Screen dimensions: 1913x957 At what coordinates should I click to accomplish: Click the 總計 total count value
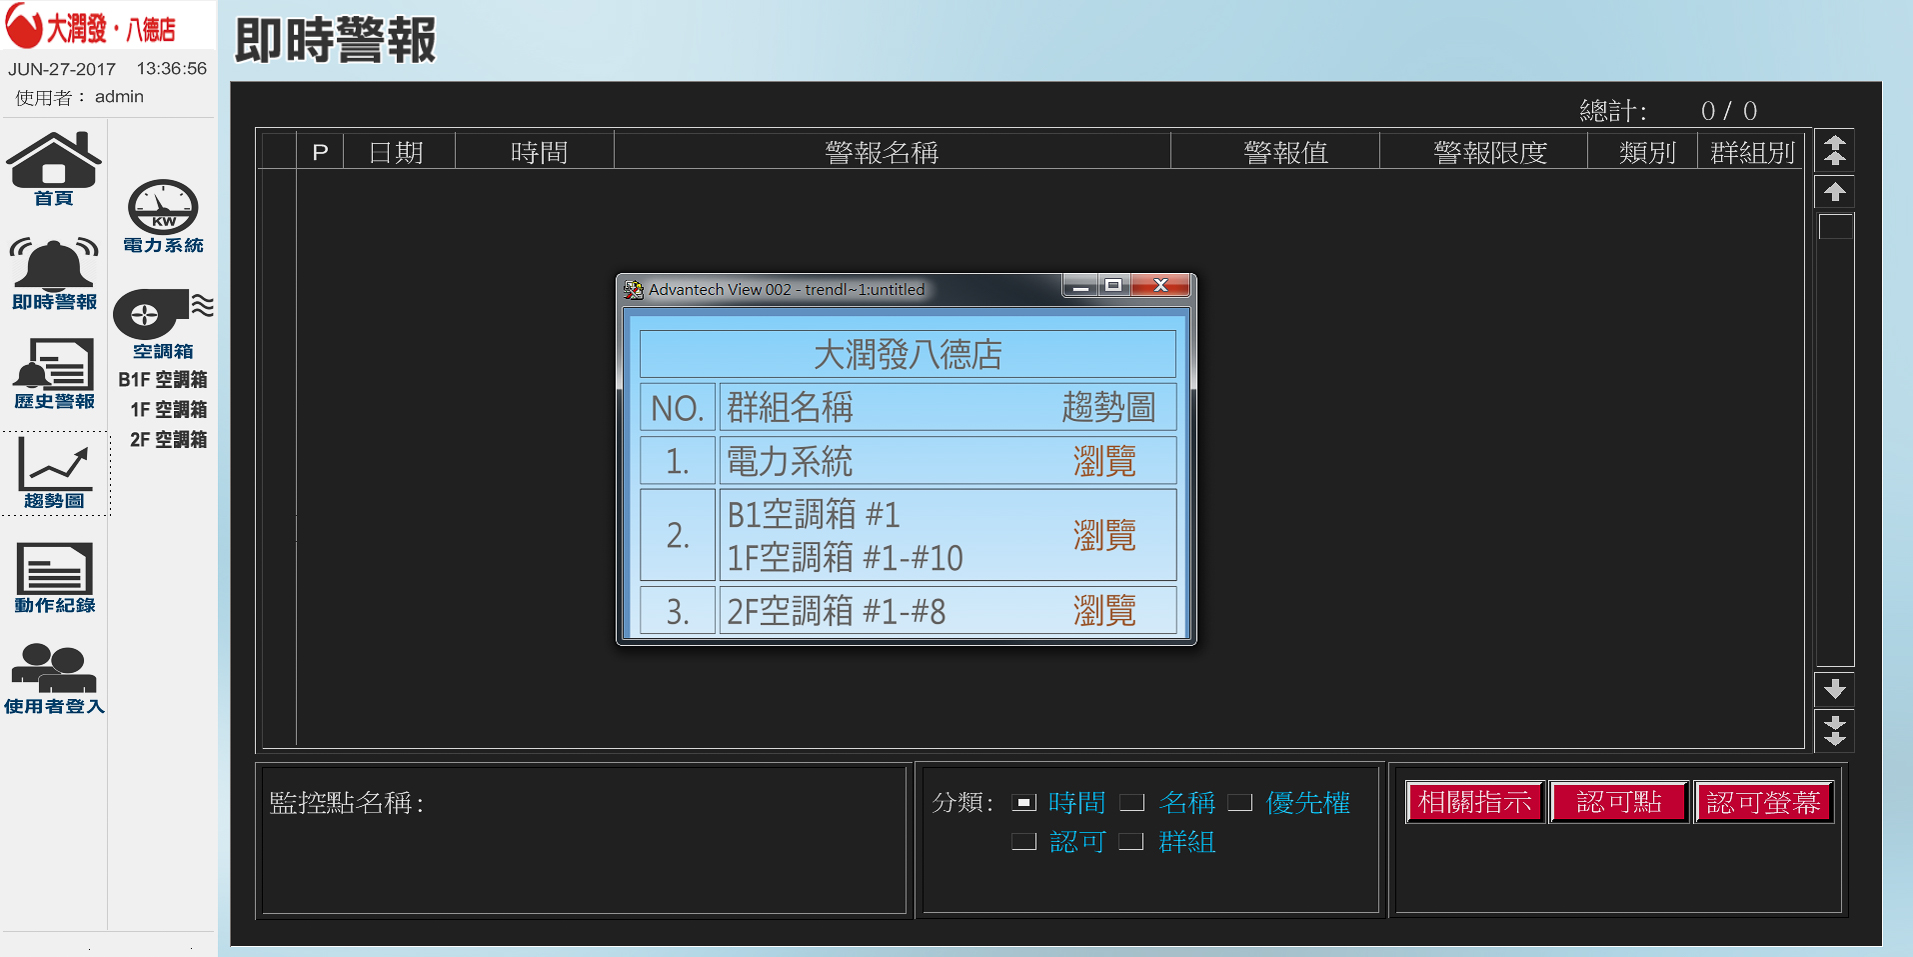(1729, 110)
